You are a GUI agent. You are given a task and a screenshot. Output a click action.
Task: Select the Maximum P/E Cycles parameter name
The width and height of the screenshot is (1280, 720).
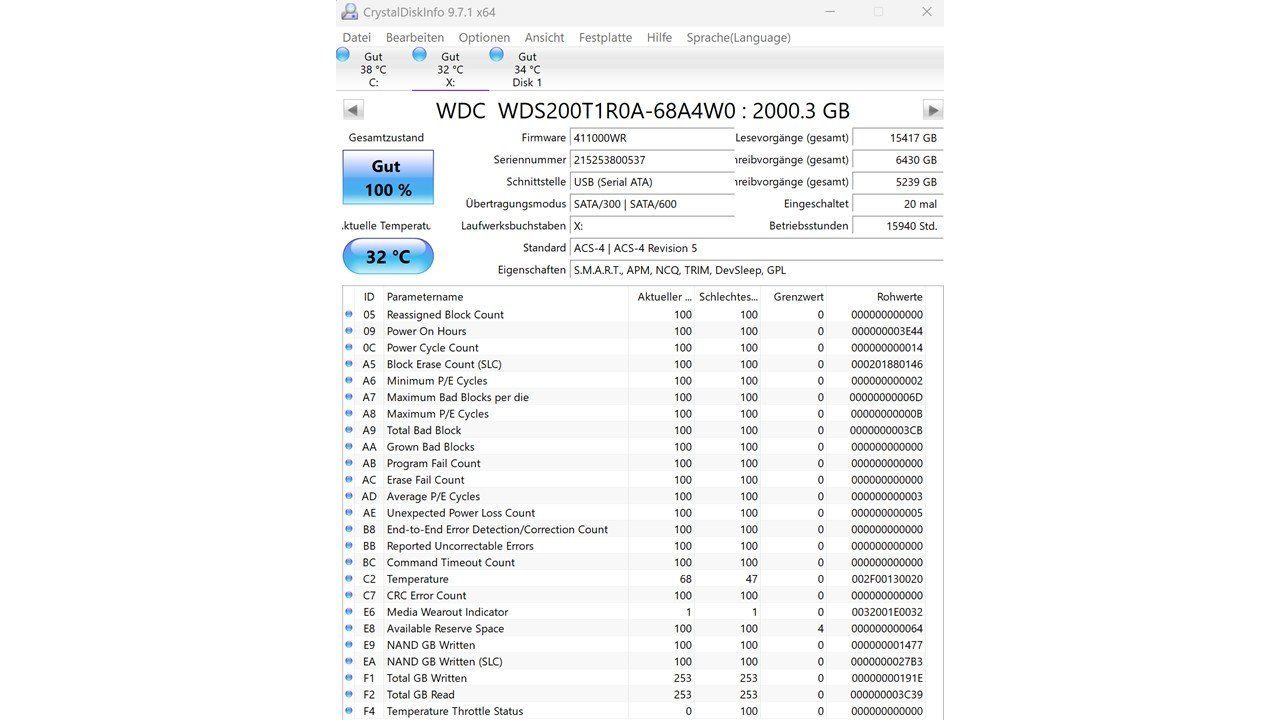pos(438,414)
